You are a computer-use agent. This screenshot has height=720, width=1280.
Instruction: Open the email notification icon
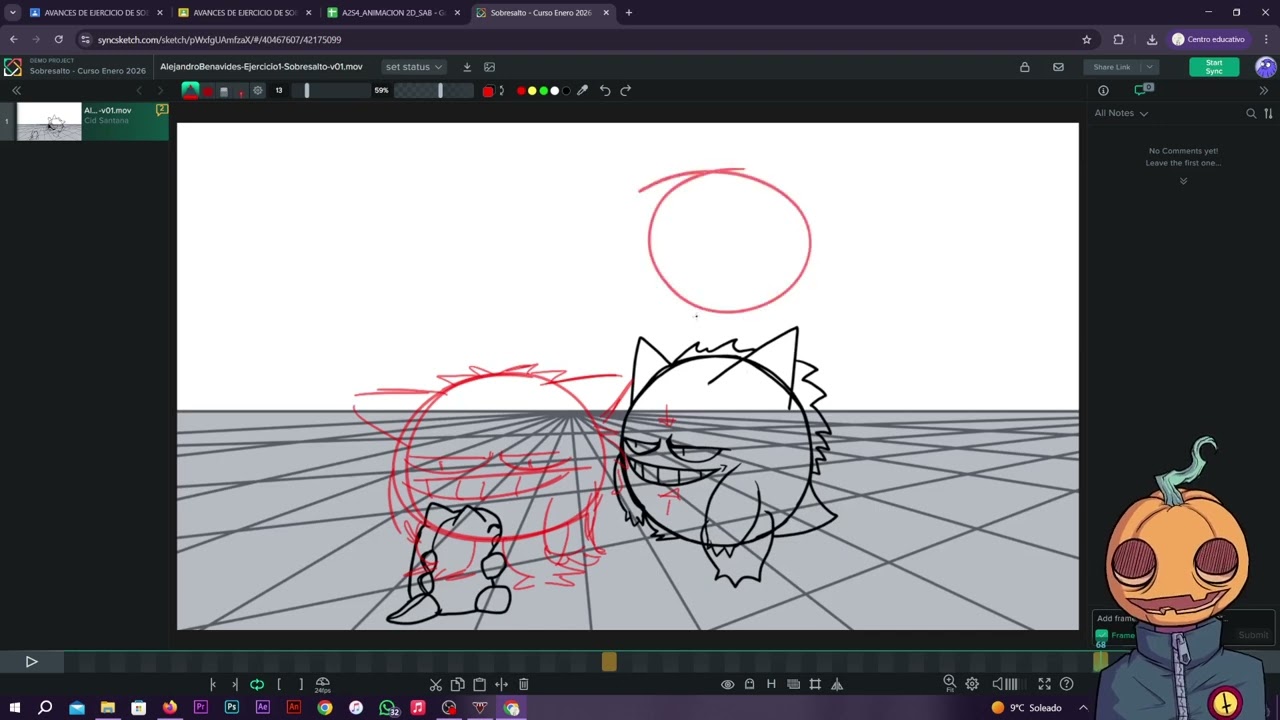point(1058,67)
